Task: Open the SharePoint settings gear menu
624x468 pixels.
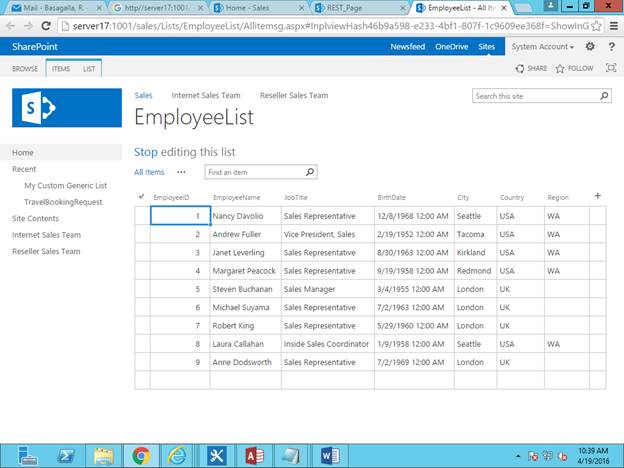Action: click(x=590, y=47)
